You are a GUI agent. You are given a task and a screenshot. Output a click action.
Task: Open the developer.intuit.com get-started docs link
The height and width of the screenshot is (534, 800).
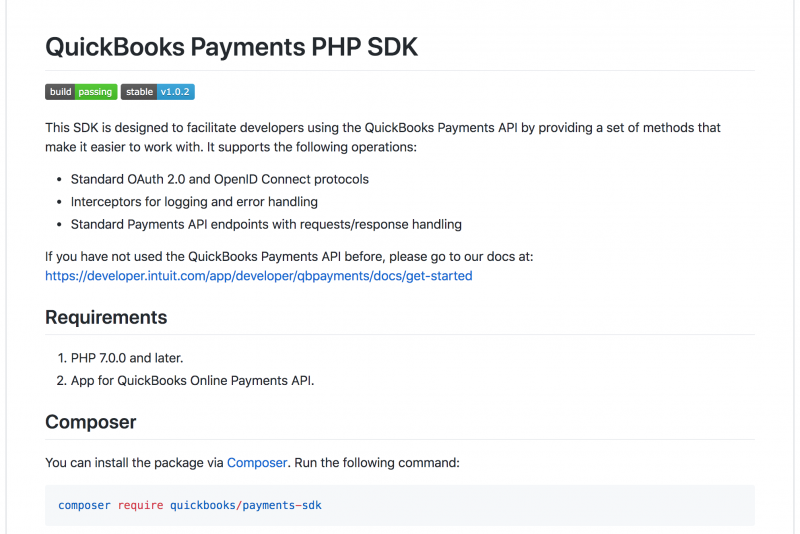click(x=259, y=276)
